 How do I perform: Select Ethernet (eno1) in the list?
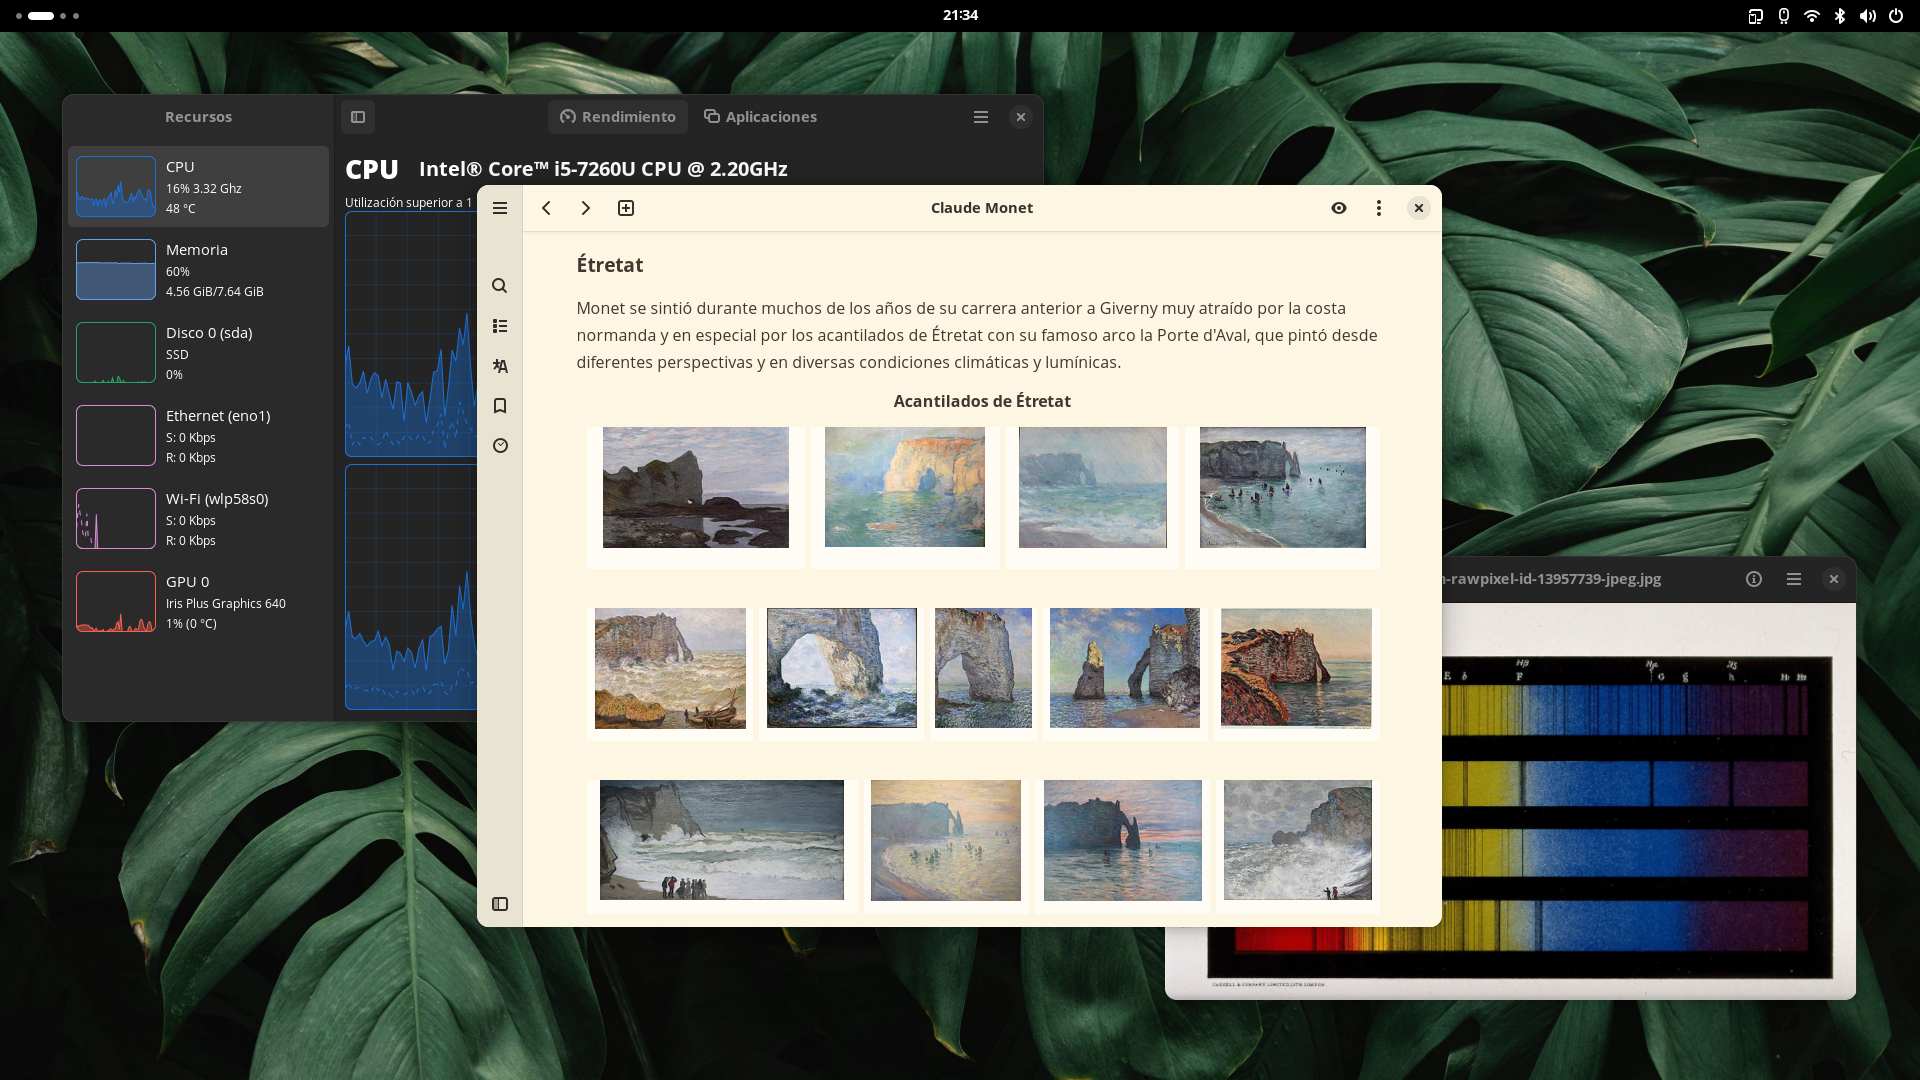[x=198, y=436]
